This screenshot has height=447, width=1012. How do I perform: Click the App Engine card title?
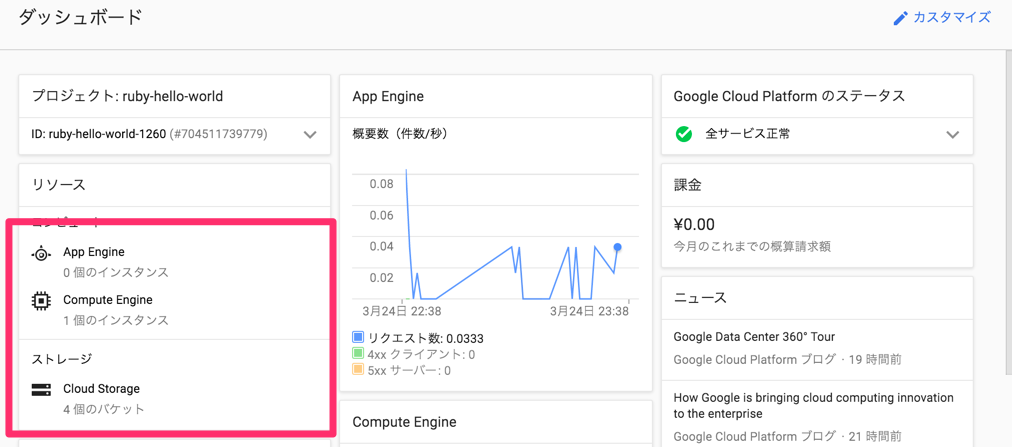388,97
